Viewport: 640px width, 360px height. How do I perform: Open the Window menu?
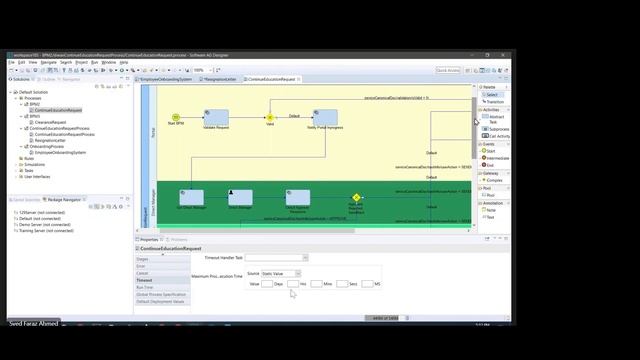point(109,62)
